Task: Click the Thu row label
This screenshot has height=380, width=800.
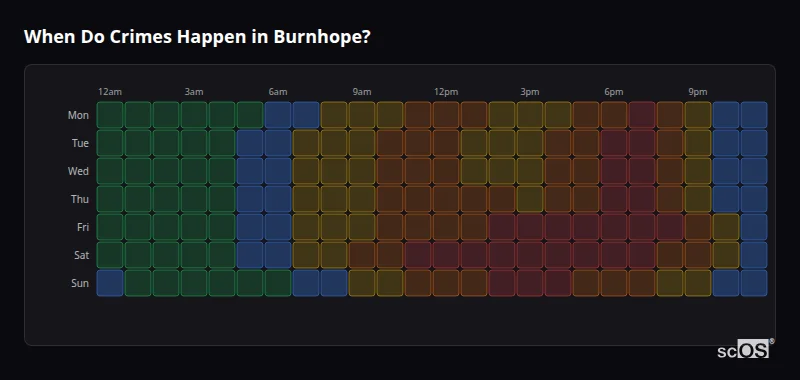Action: 80,199
